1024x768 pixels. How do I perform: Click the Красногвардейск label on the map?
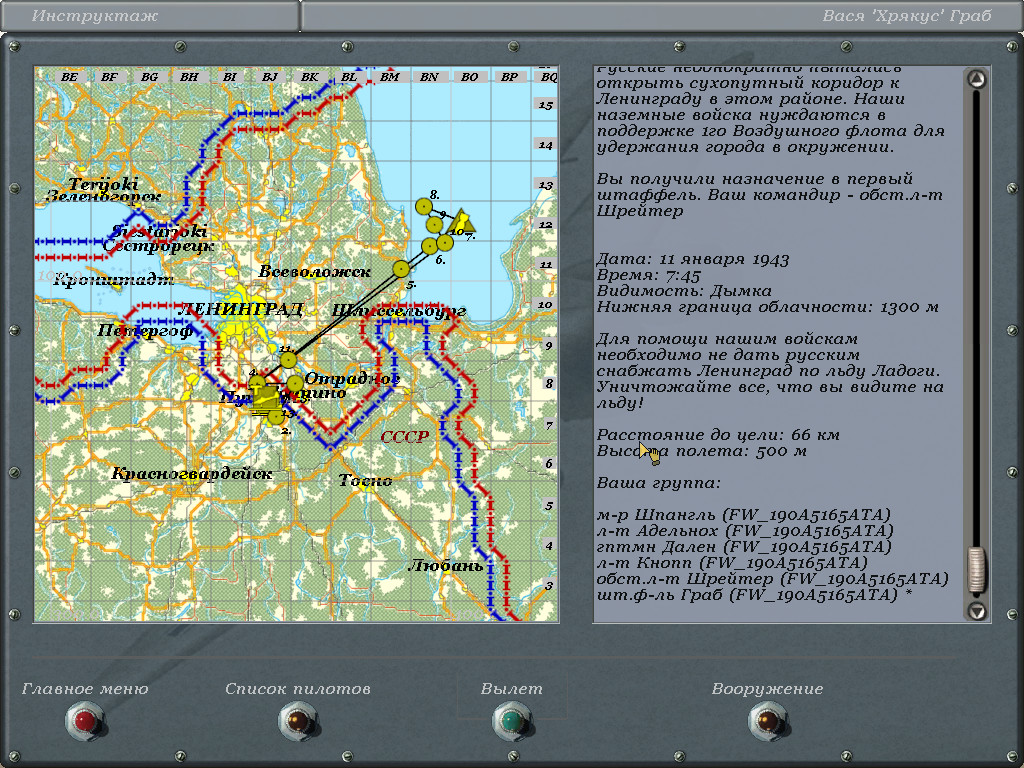pos(192,473)
